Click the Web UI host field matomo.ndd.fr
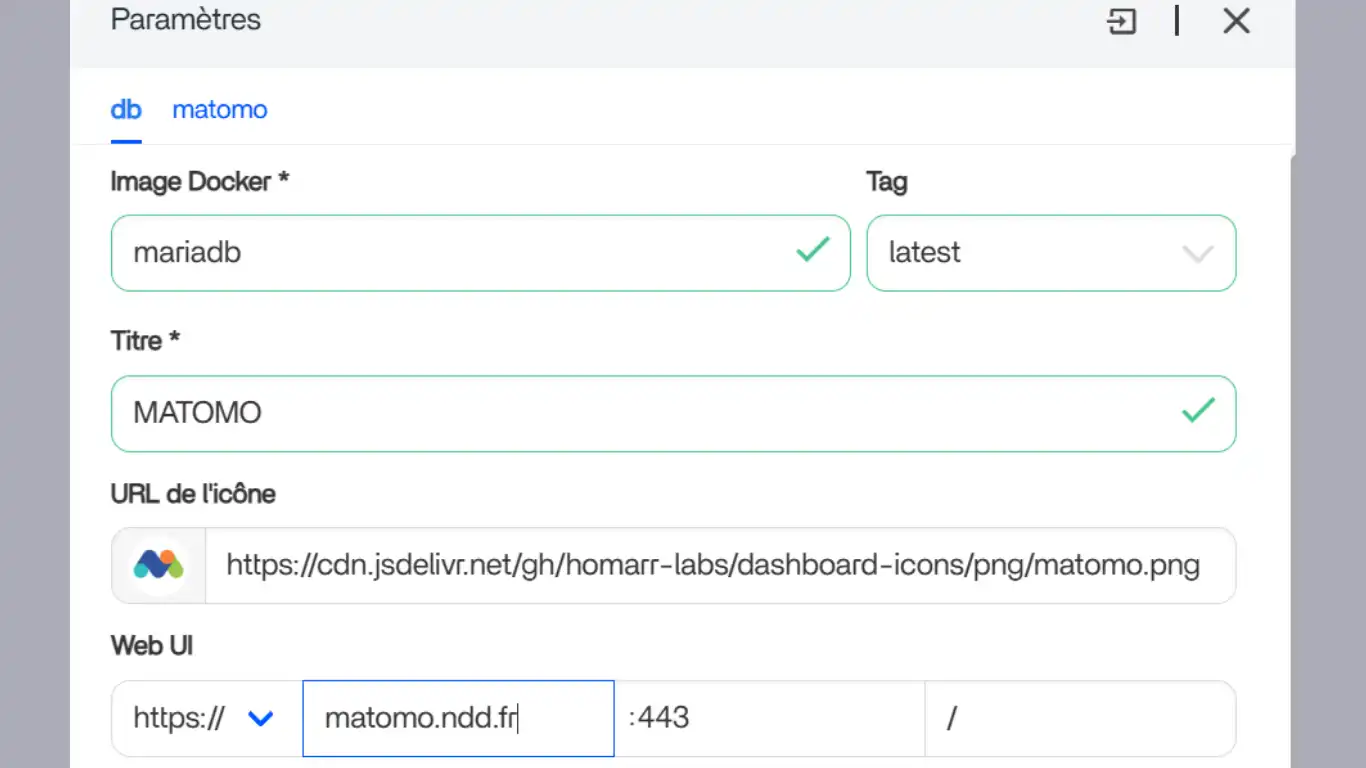 pyautogui.click(x=458, y=718)
